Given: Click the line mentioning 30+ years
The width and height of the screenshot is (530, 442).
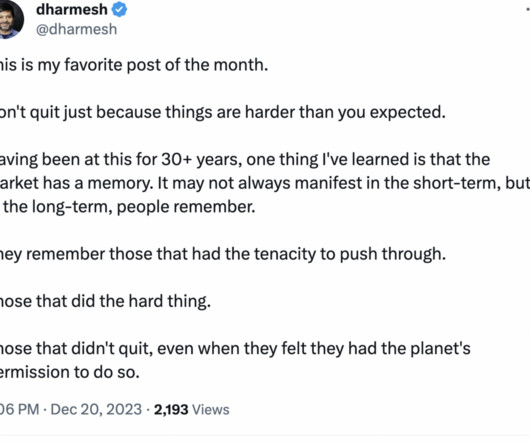Looking at the screenshot, I should 245,159.
